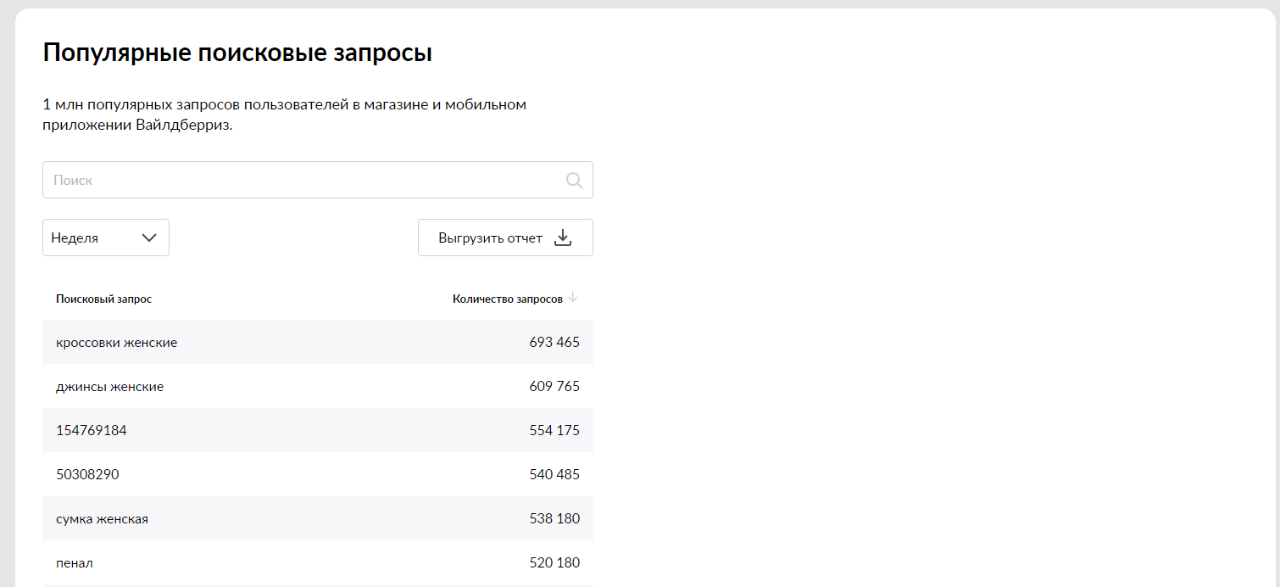Image resolution: width=1280 pixels, height=587 pixels.
Task: Click the 538 180 count value
Action: coord(555,518)
